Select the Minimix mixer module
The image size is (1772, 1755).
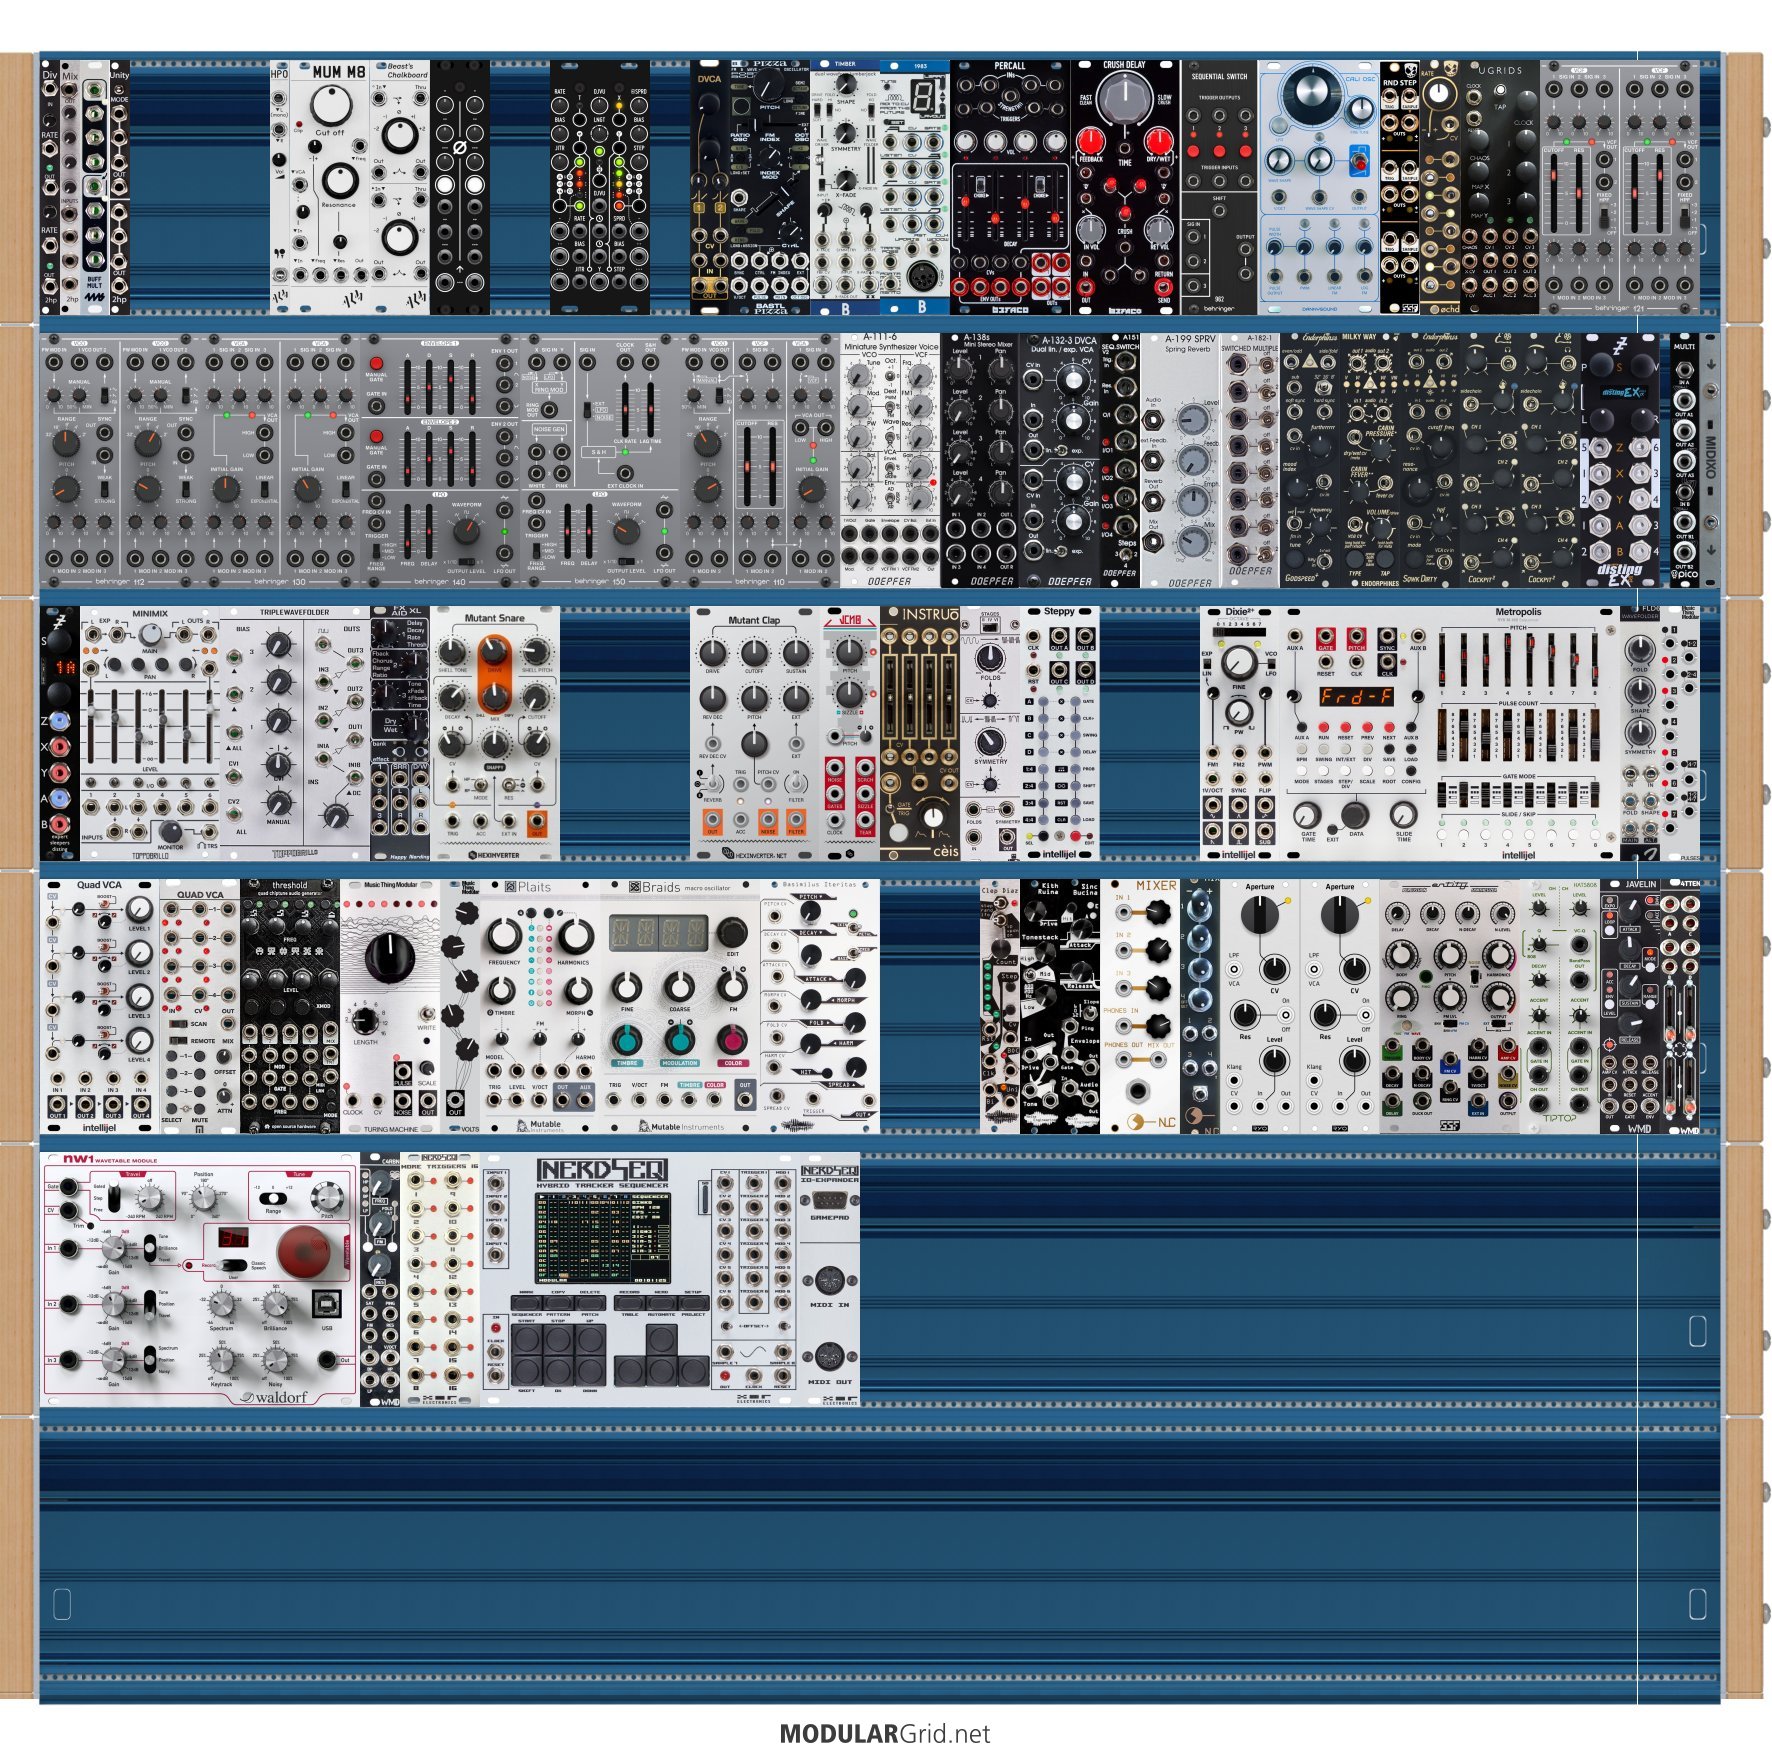150,734
